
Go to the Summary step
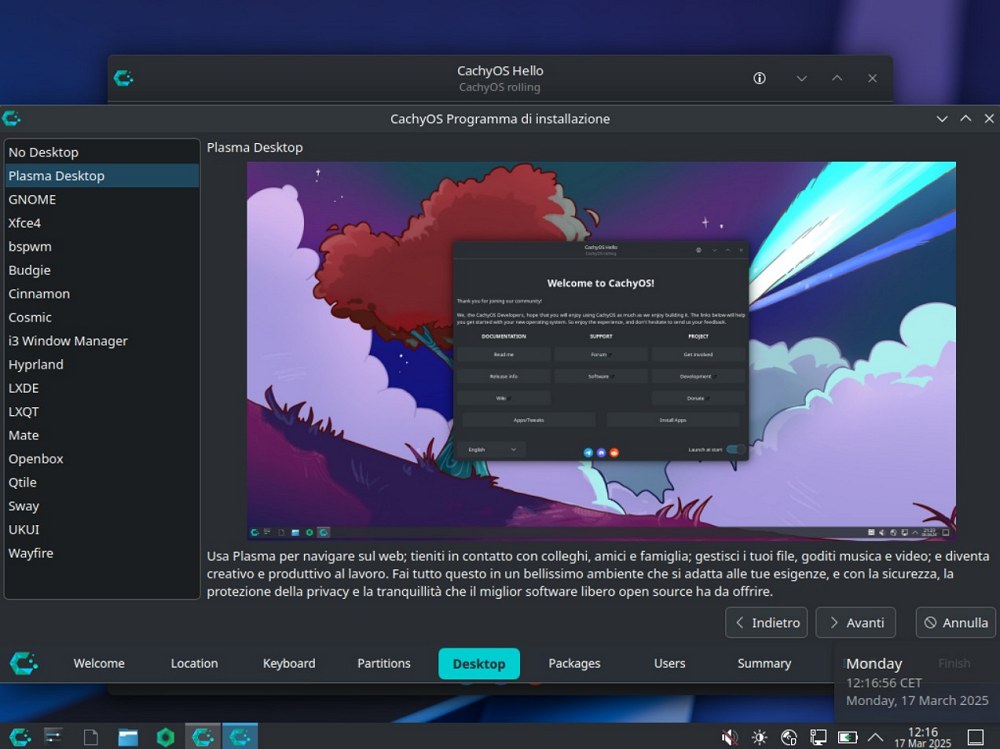[x=764, y=664]
